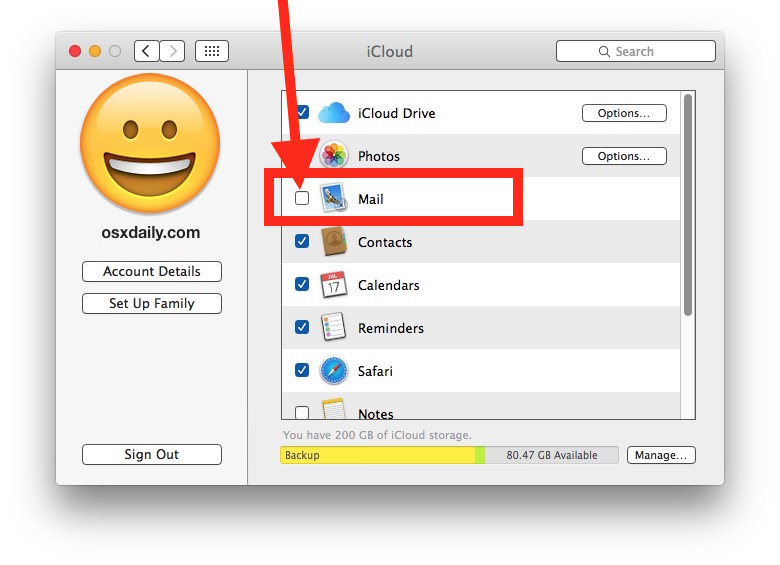Click the Photos label
This screenshot has width=780, height=565.
[379, 156]
